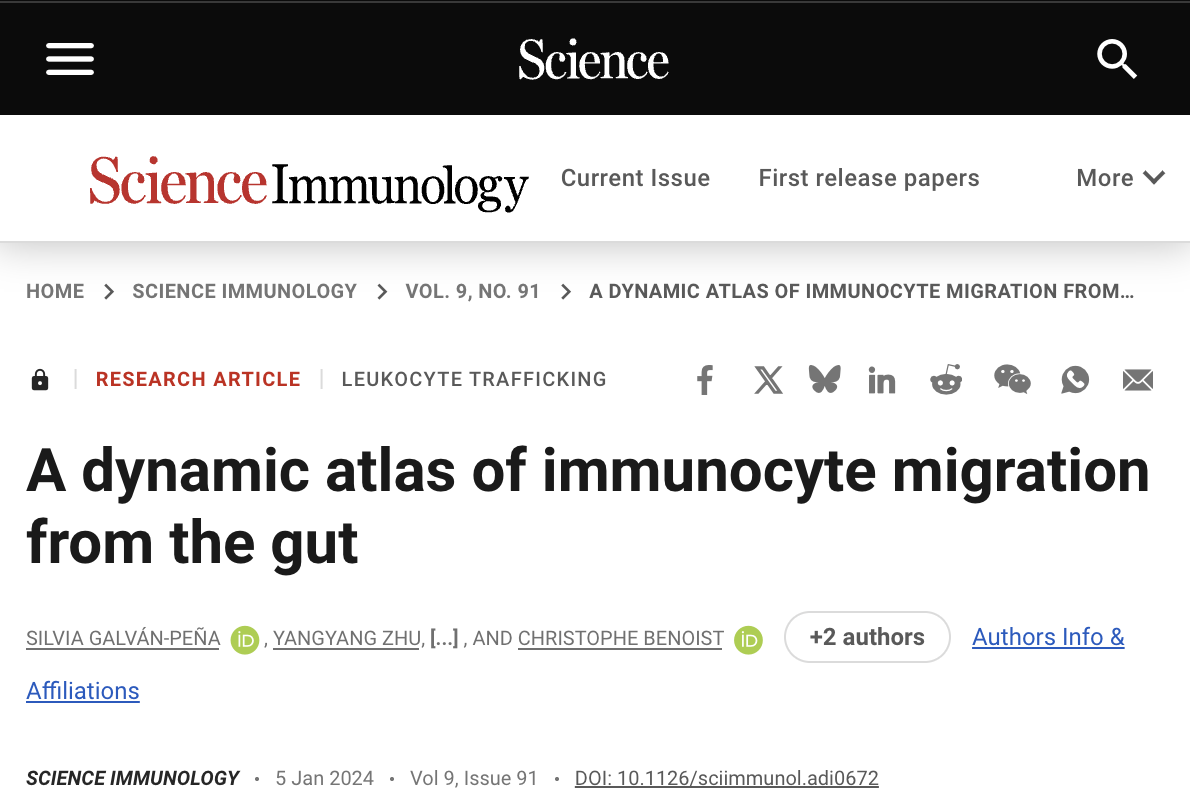The height and width of the screenshot is (804, 1190).
Task: View Silvia Galván-Peña's ORCID profile
Action: click(x=244, y=640)
